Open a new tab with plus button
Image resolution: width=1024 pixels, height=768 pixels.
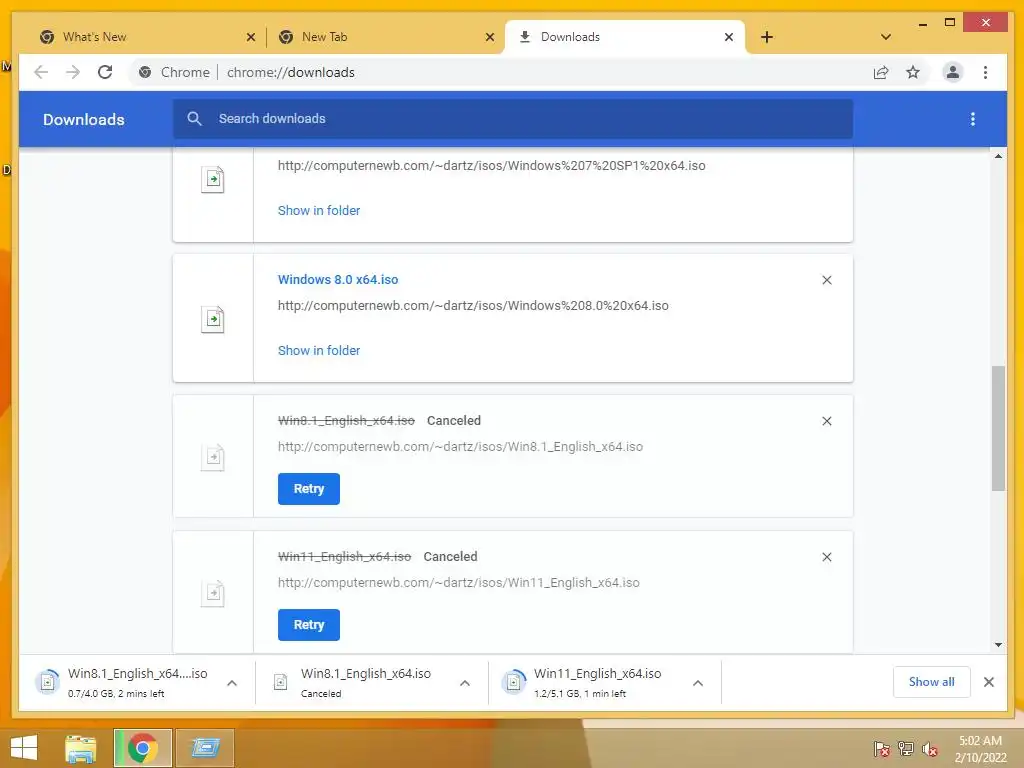coord(767,37)
